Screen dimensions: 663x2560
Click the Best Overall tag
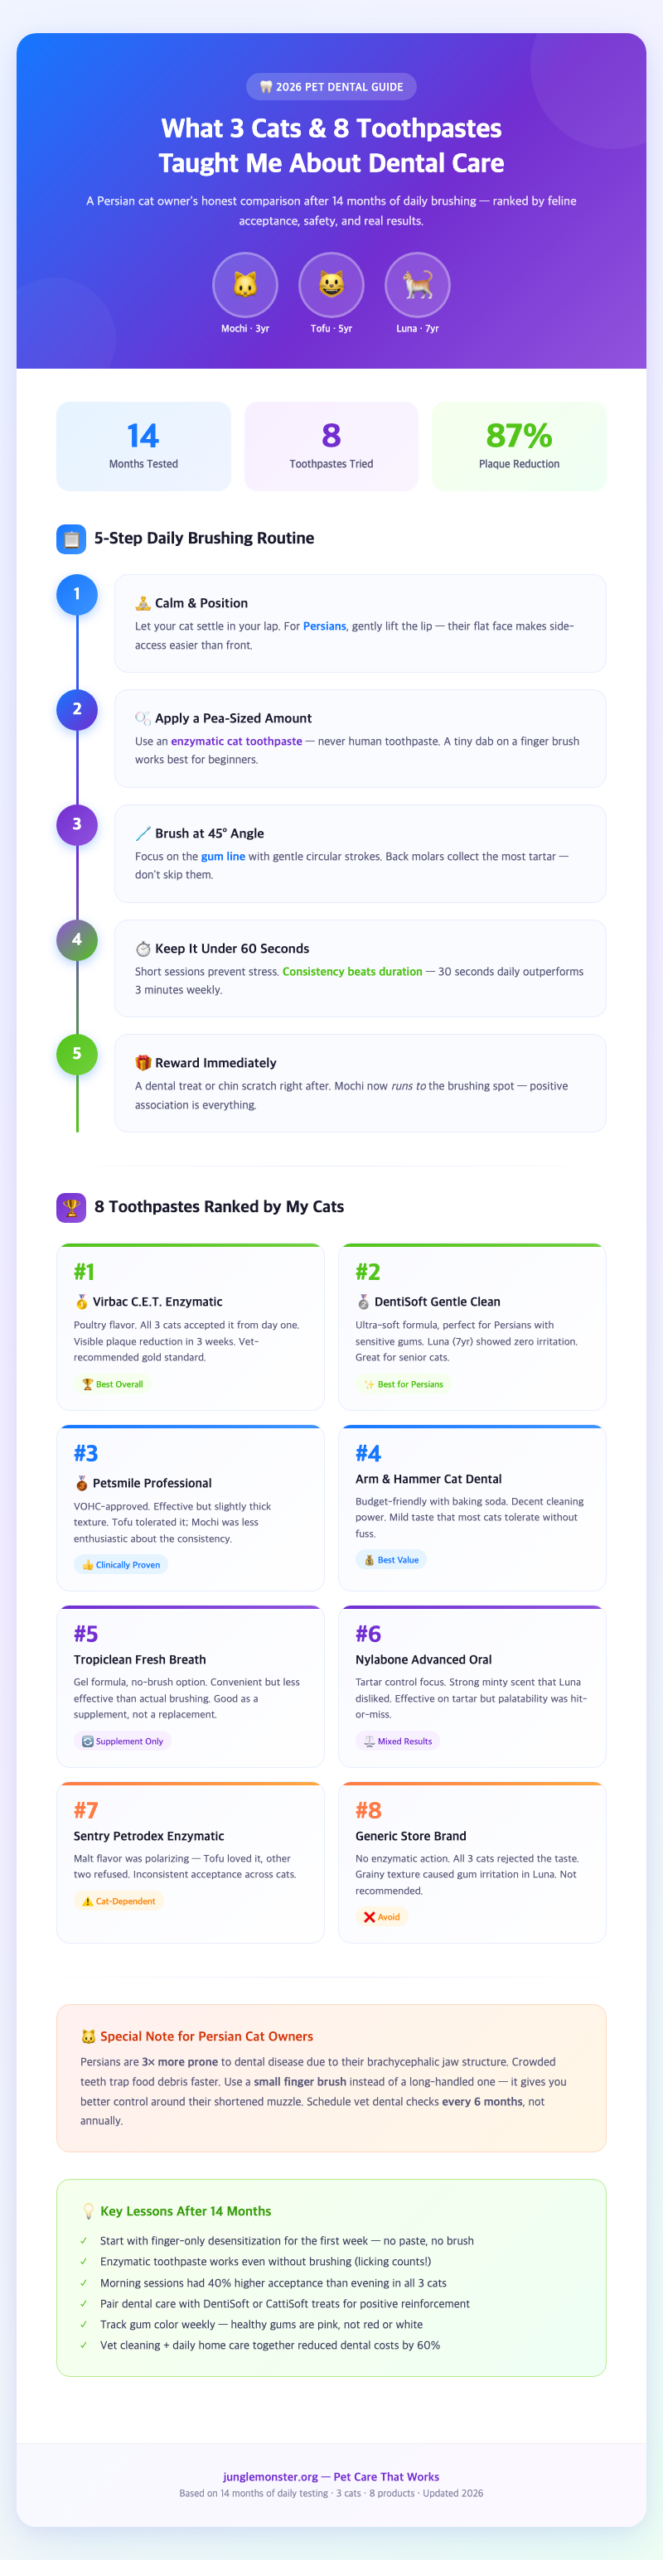(x=113, y=1384)
